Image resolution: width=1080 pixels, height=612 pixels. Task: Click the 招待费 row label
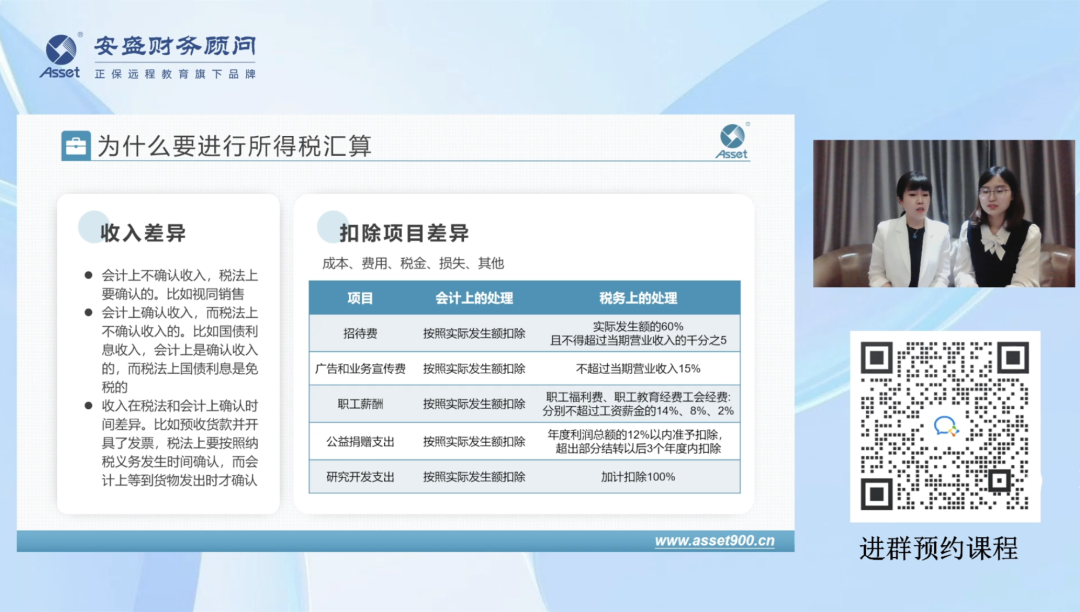pos(360,333)
